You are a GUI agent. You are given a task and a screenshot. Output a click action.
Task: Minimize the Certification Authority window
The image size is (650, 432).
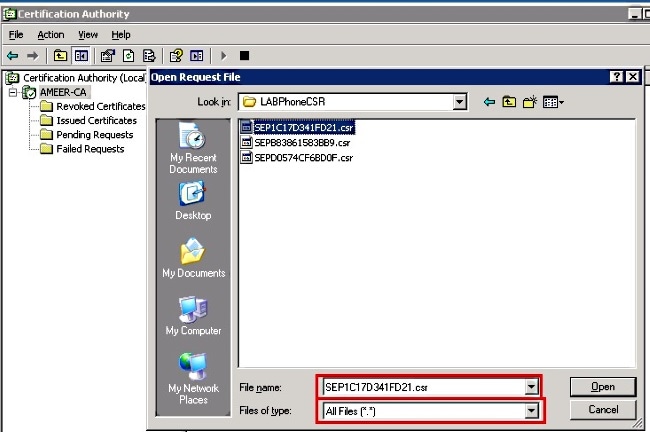[x=634, y=14]
